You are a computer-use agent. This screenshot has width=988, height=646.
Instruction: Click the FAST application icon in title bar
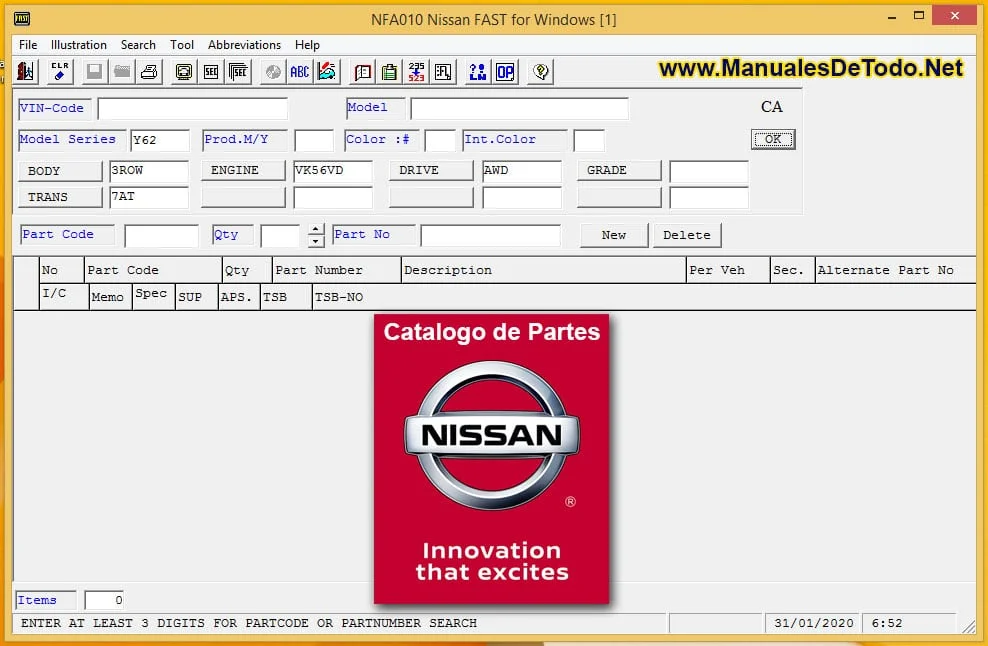(x=22, y=19)
